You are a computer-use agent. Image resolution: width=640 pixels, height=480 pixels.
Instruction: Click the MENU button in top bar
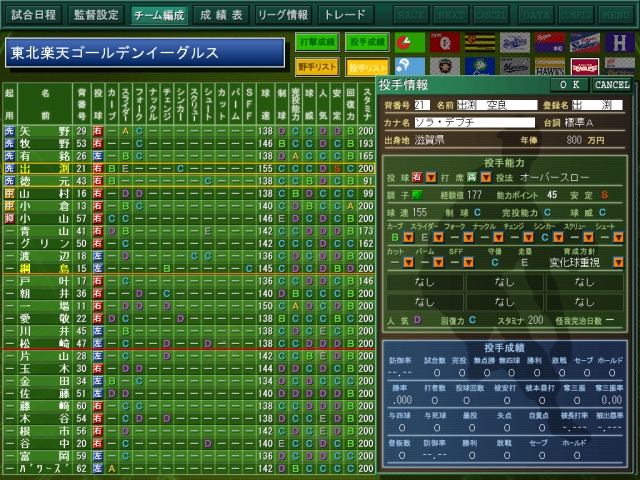[x=616, y=15]
